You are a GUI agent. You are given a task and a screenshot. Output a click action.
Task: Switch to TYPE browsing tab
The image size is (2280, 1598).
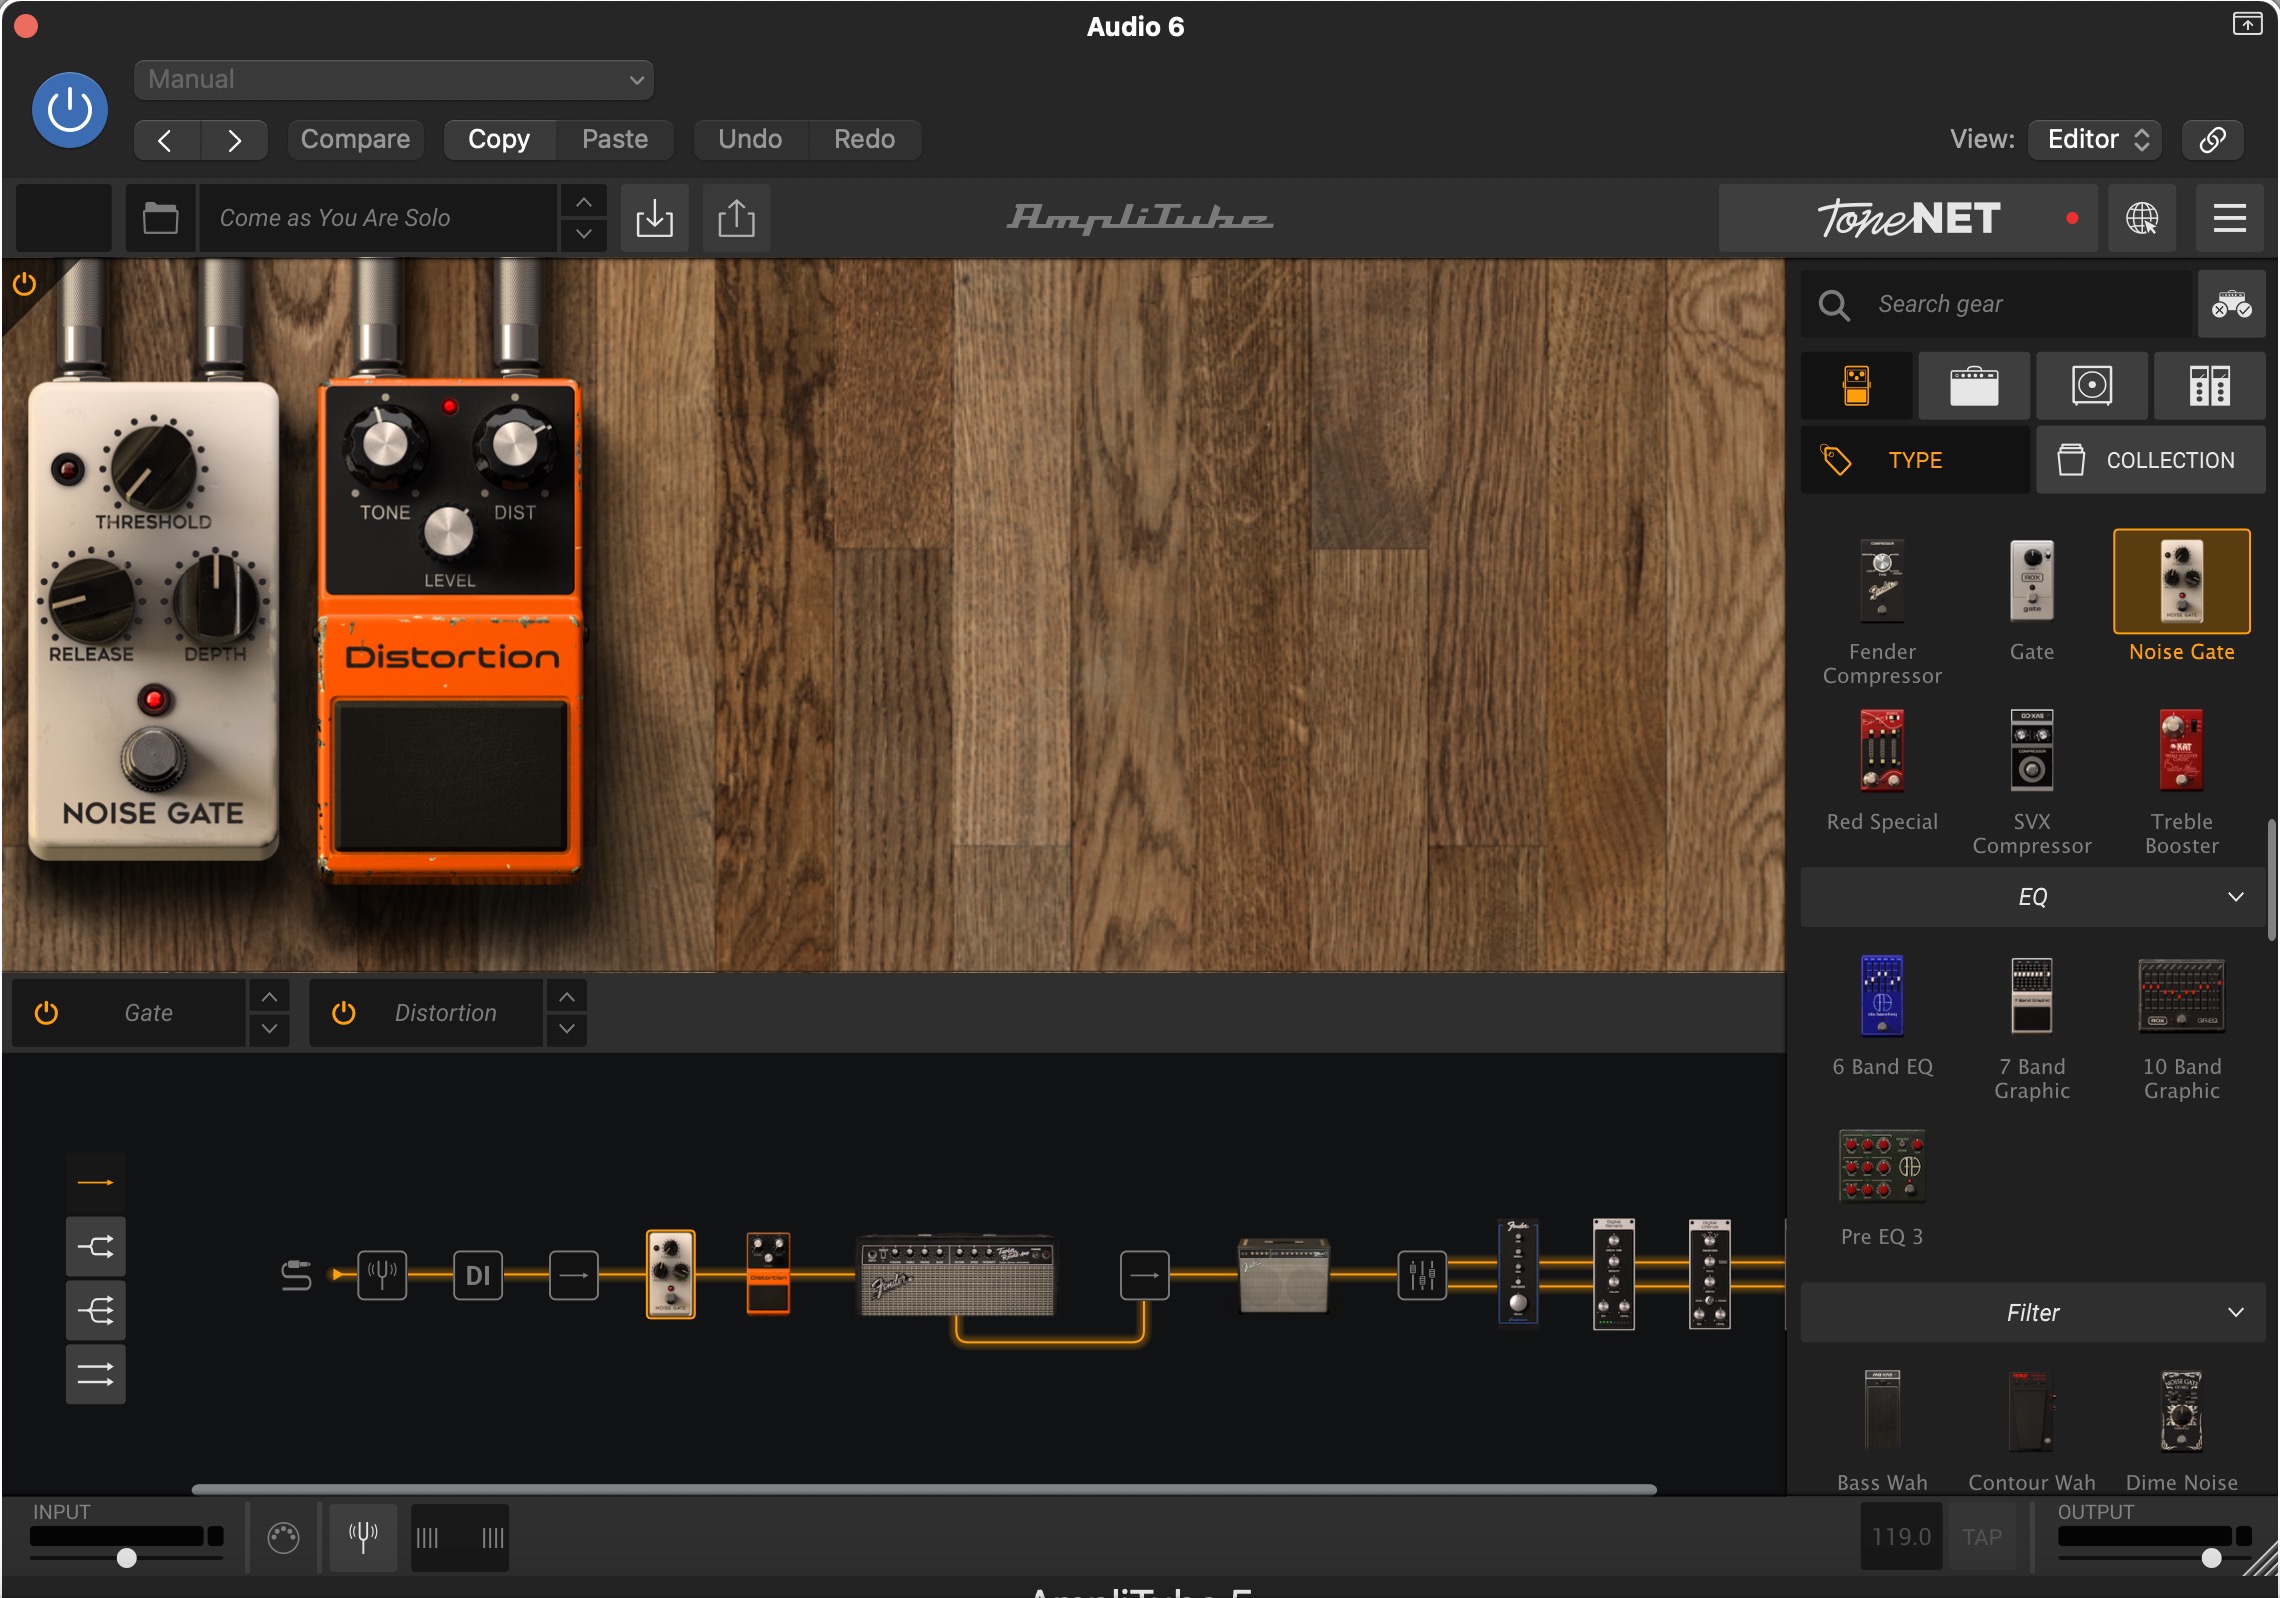click(x=1915, y=460)
